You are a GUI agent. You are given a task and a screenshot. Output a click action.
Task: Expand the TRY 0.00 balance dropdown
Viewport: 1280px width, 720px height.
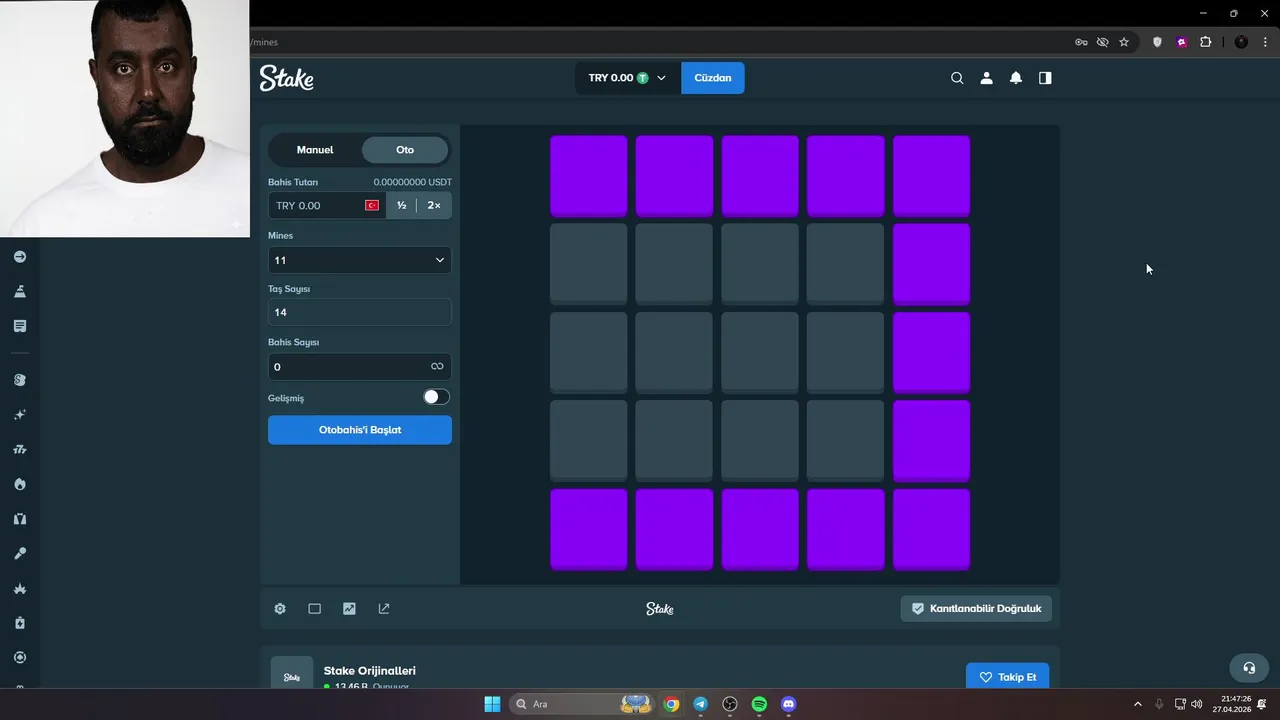pyautogui.click(x=627, y=78)
